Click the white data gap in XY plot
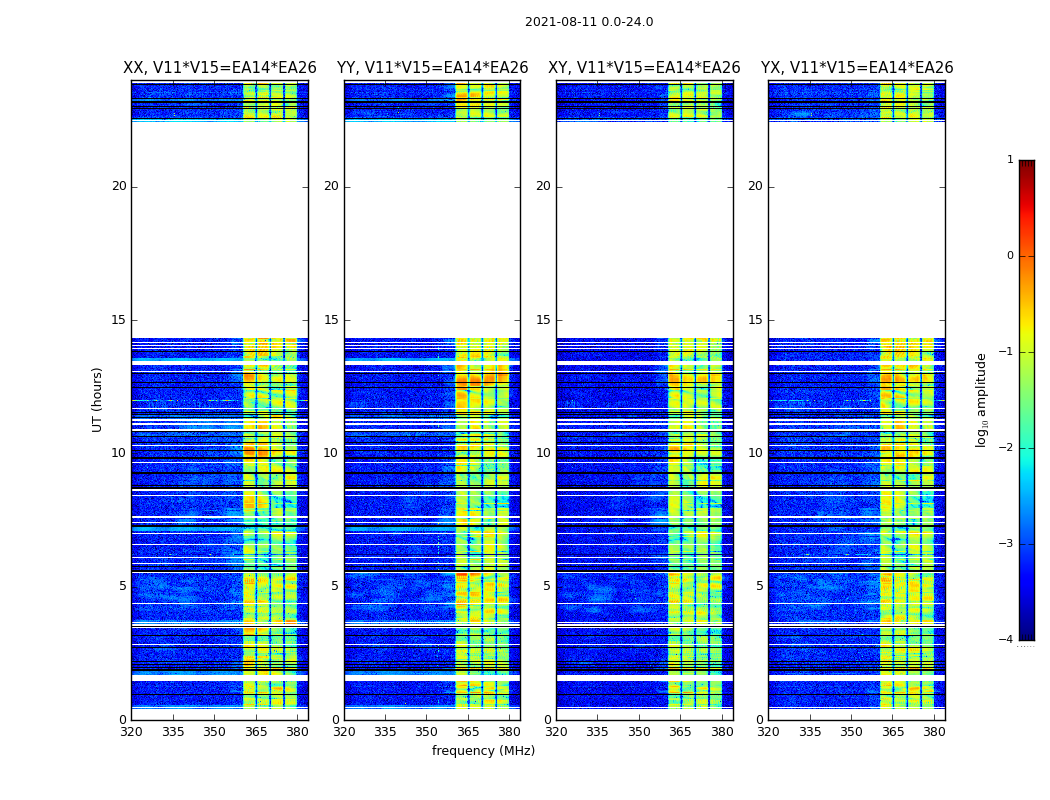Viewport: 1050px width, 800px height. (645, 230)
